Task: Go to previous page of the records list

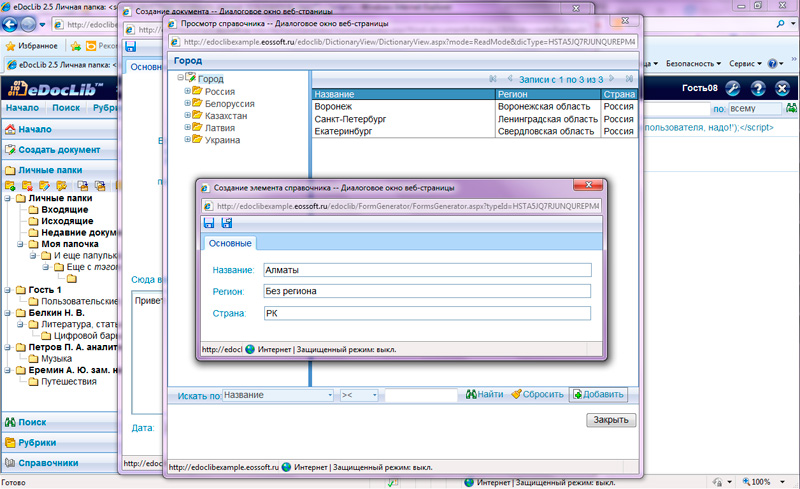Action: (x=510, y=79)
